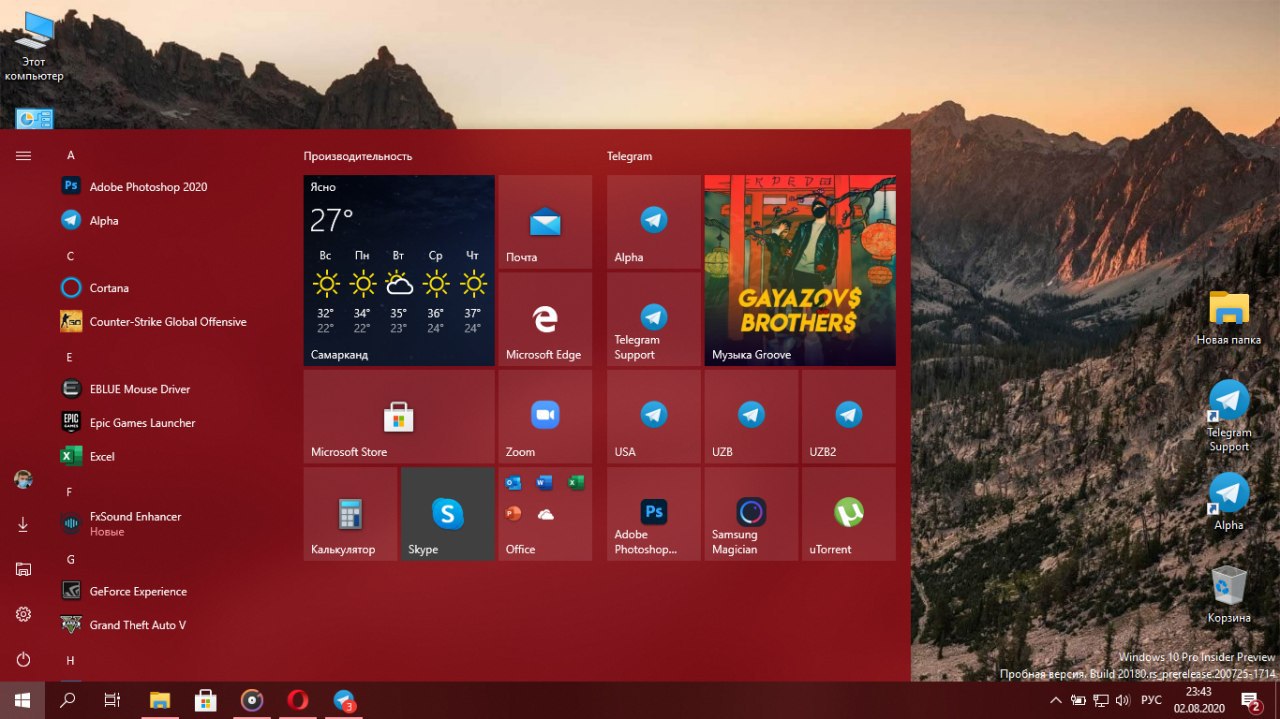This screenshot has height=719, width=1280.
Task: Jump to letter C header in app list
Action: coord(71,256)
